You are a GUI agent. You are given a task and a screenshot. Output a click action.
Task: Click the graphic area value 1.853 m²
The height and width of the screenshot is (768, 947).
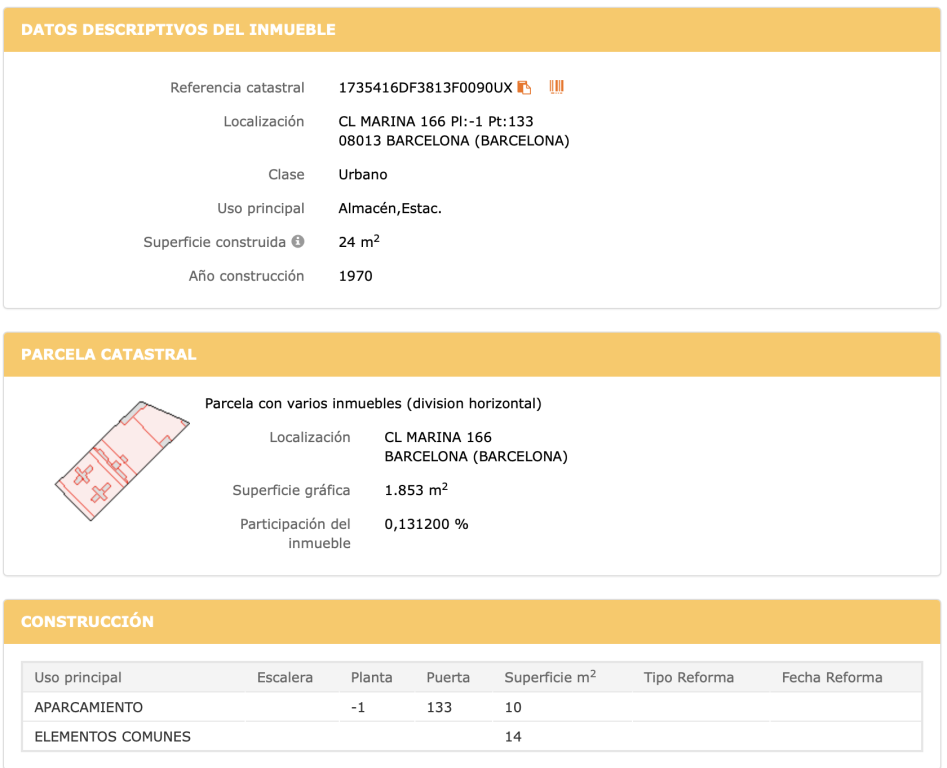tap(416, 490)
